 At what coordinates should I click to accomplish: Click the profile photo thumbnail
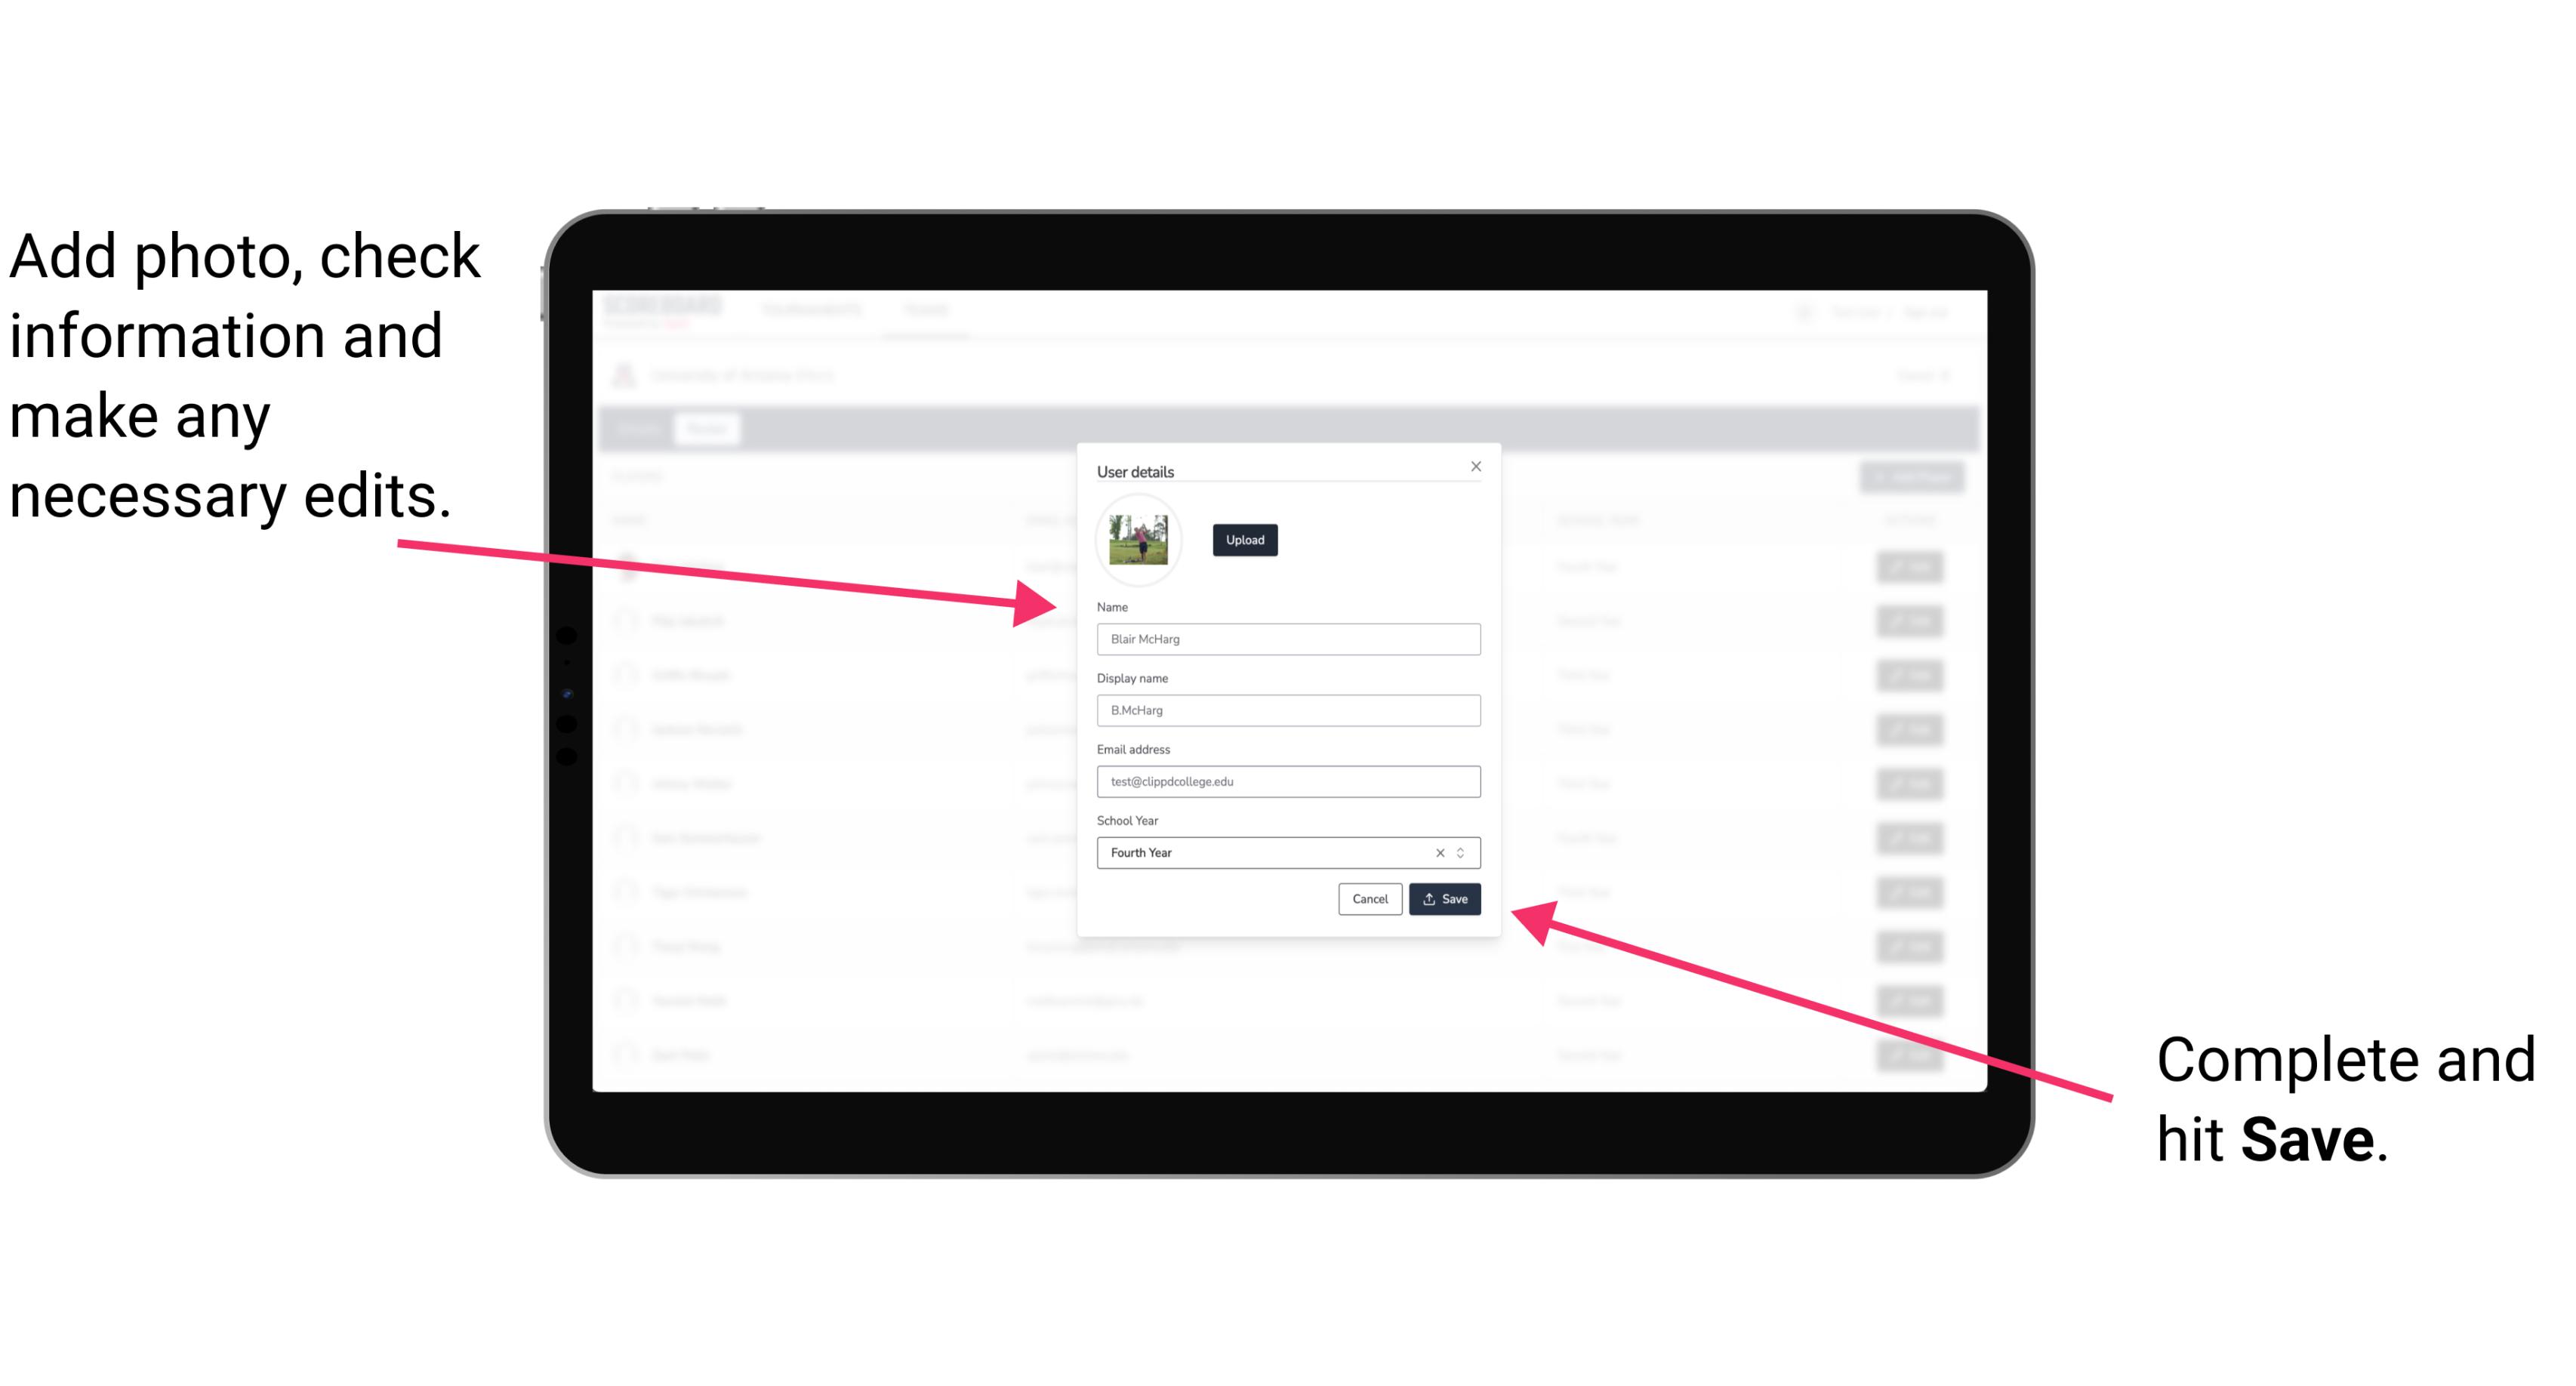pyautogui.click(x=1137, y=537)
